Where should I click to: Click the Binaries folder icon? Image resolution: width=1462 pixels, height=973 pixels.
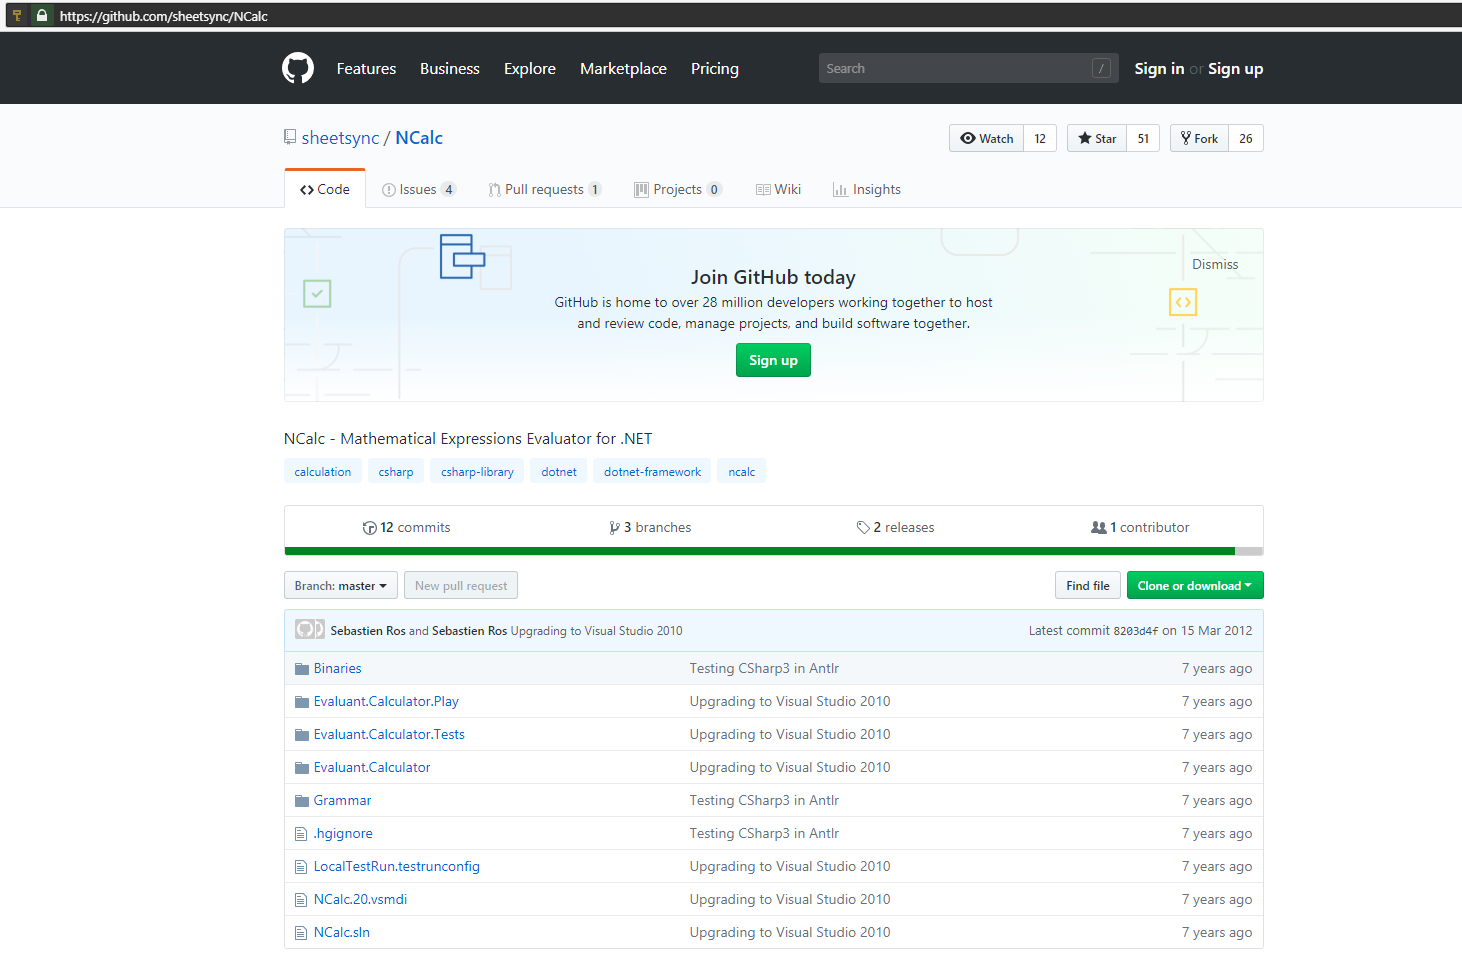tap(301, 669)
